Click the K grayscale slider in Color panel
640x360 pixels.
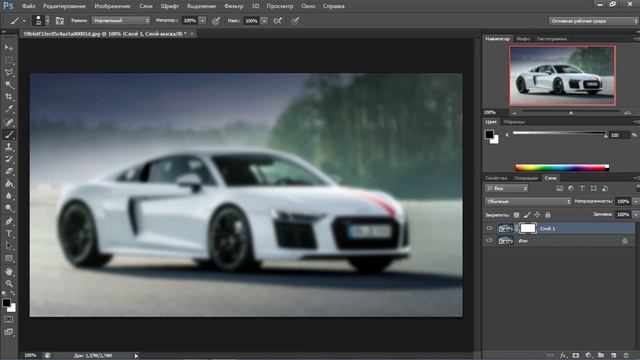point(559,133)
